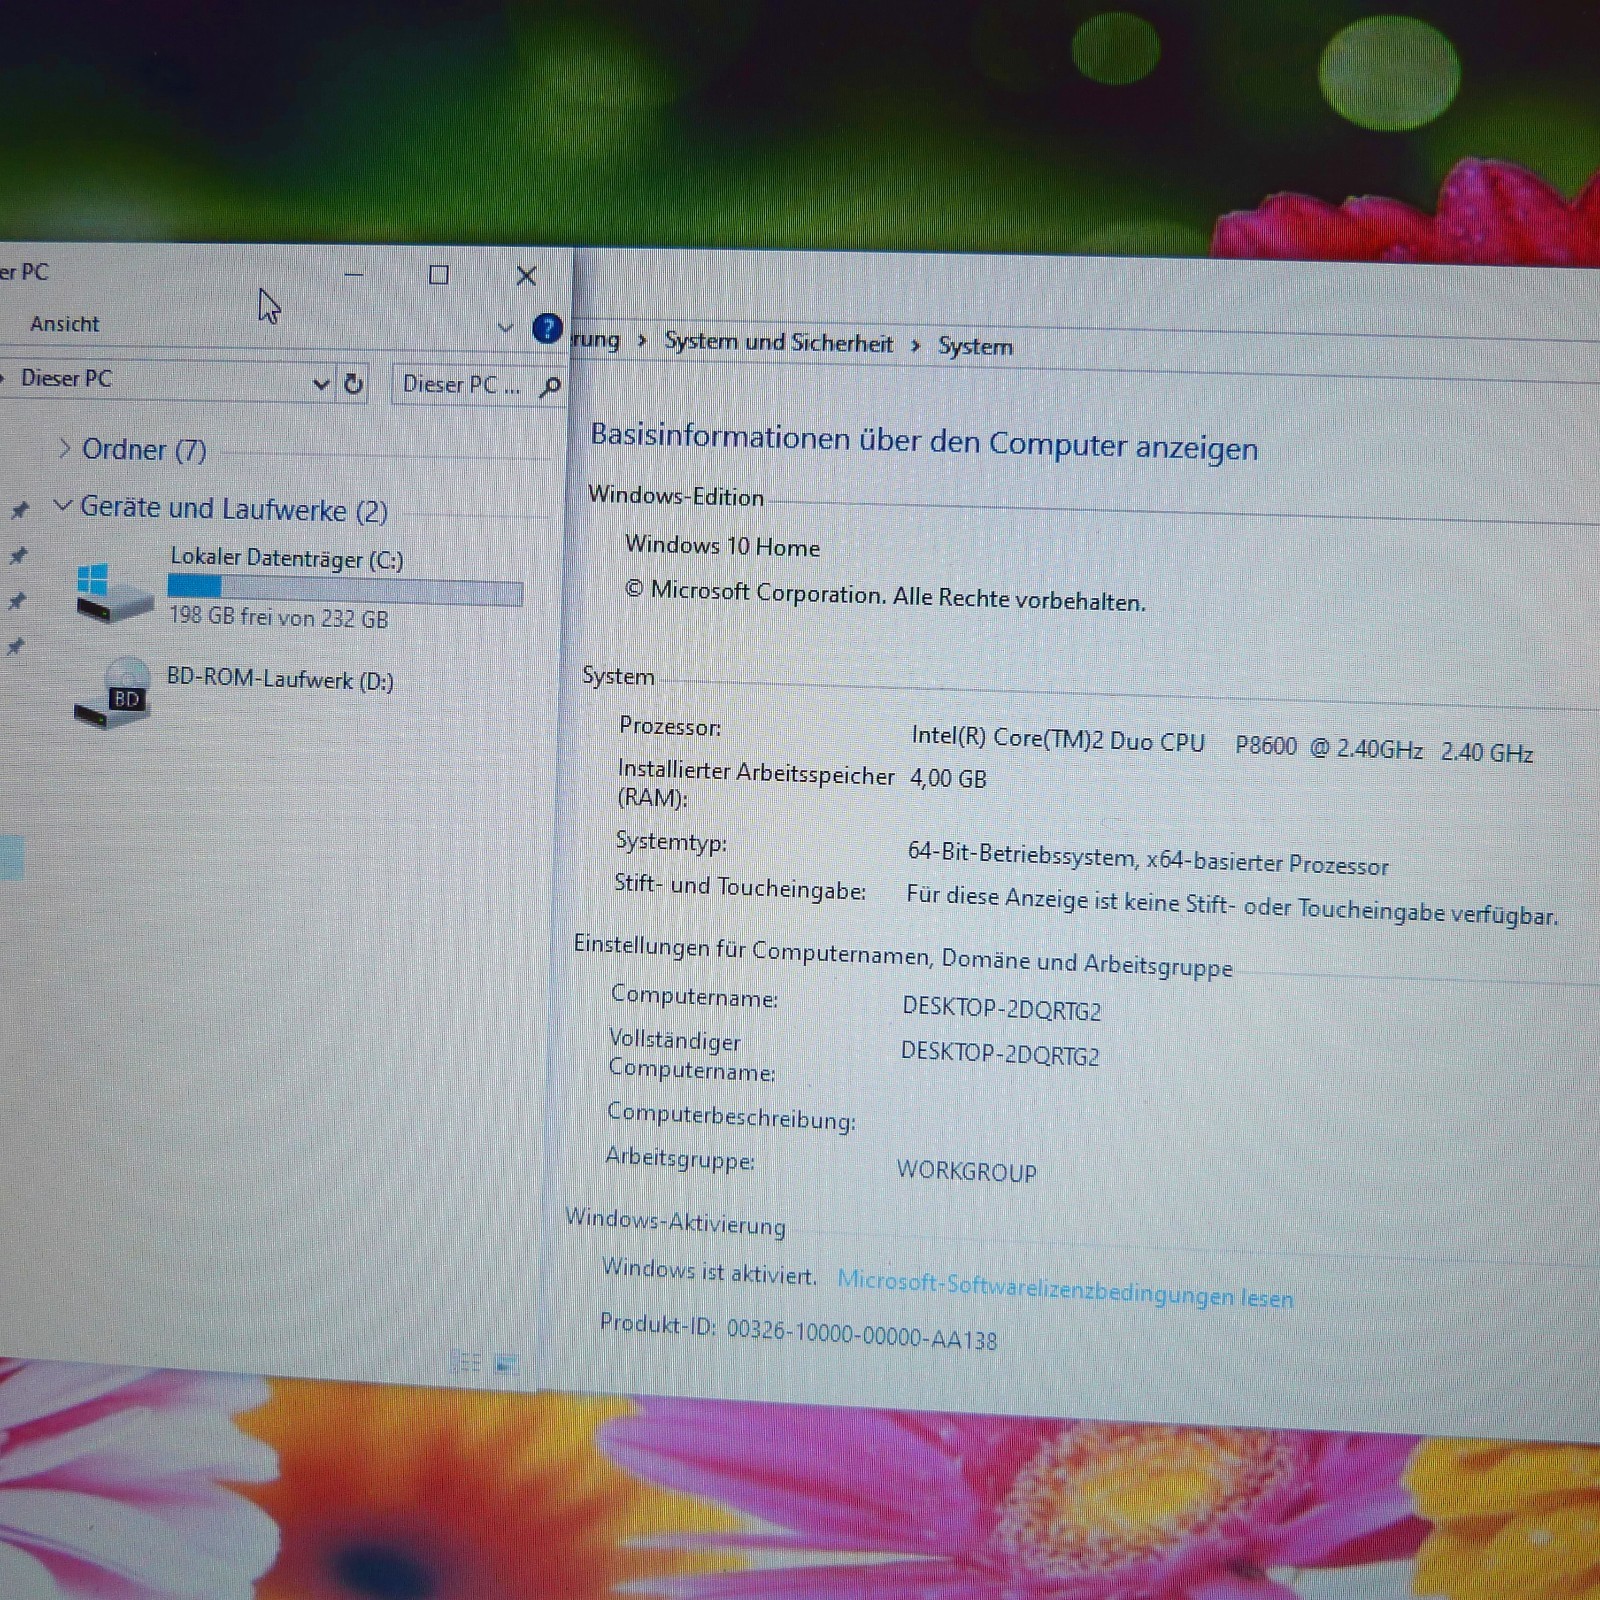Screen dimensions: 1600x1600
Task: Open the Lokaler Datenträger (C:) drive icon
Action: pyautogui.click(x=114, y=593)
